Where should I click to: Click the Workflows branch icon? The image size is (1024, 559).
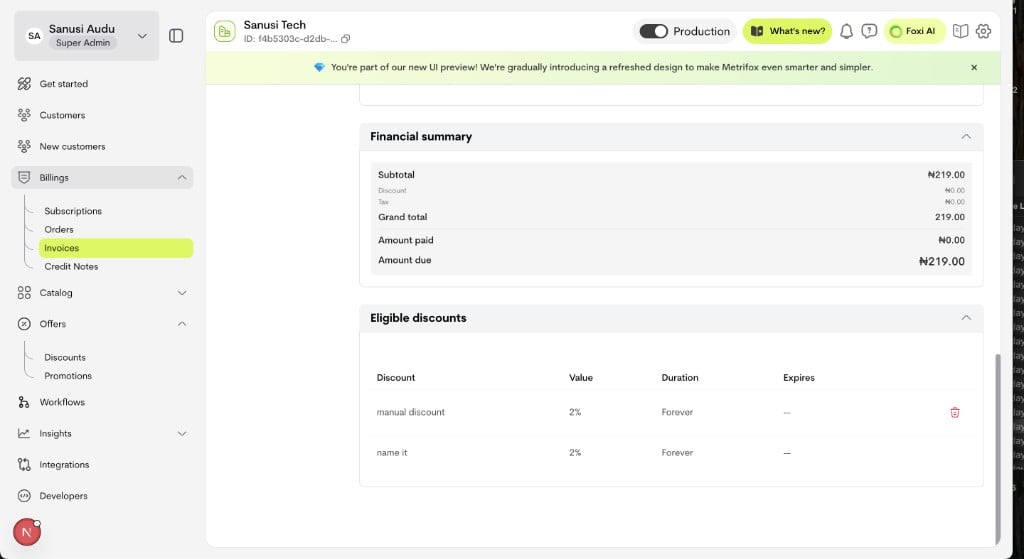(x=24, y=402)
